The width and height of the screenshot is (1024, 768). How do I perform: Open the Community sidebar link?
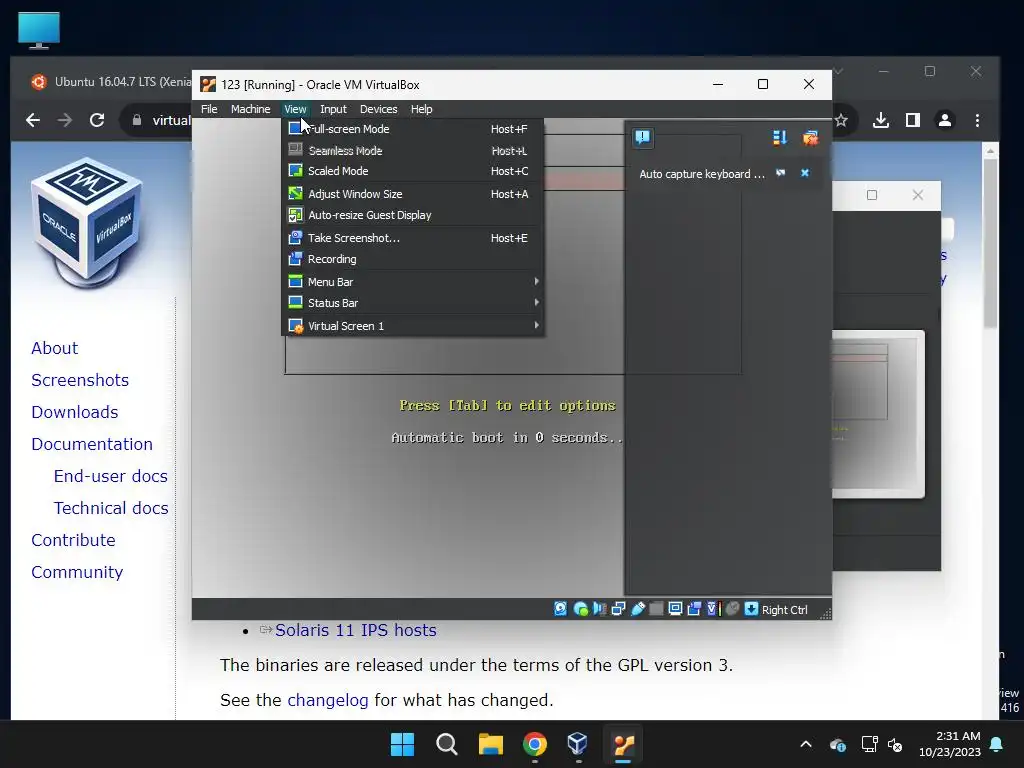coord(77,572)
